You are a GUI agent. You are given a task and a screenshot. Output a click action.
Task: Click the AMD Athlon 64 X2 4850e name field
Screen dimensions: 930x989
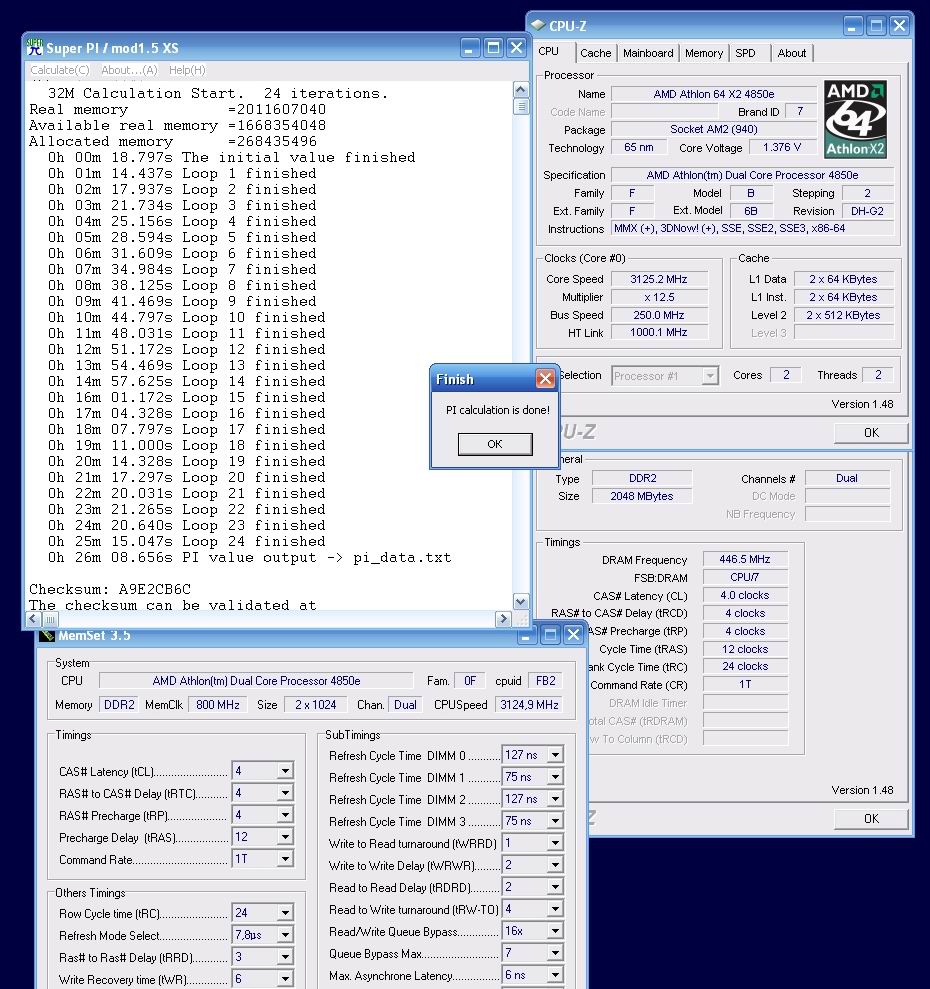714,94
